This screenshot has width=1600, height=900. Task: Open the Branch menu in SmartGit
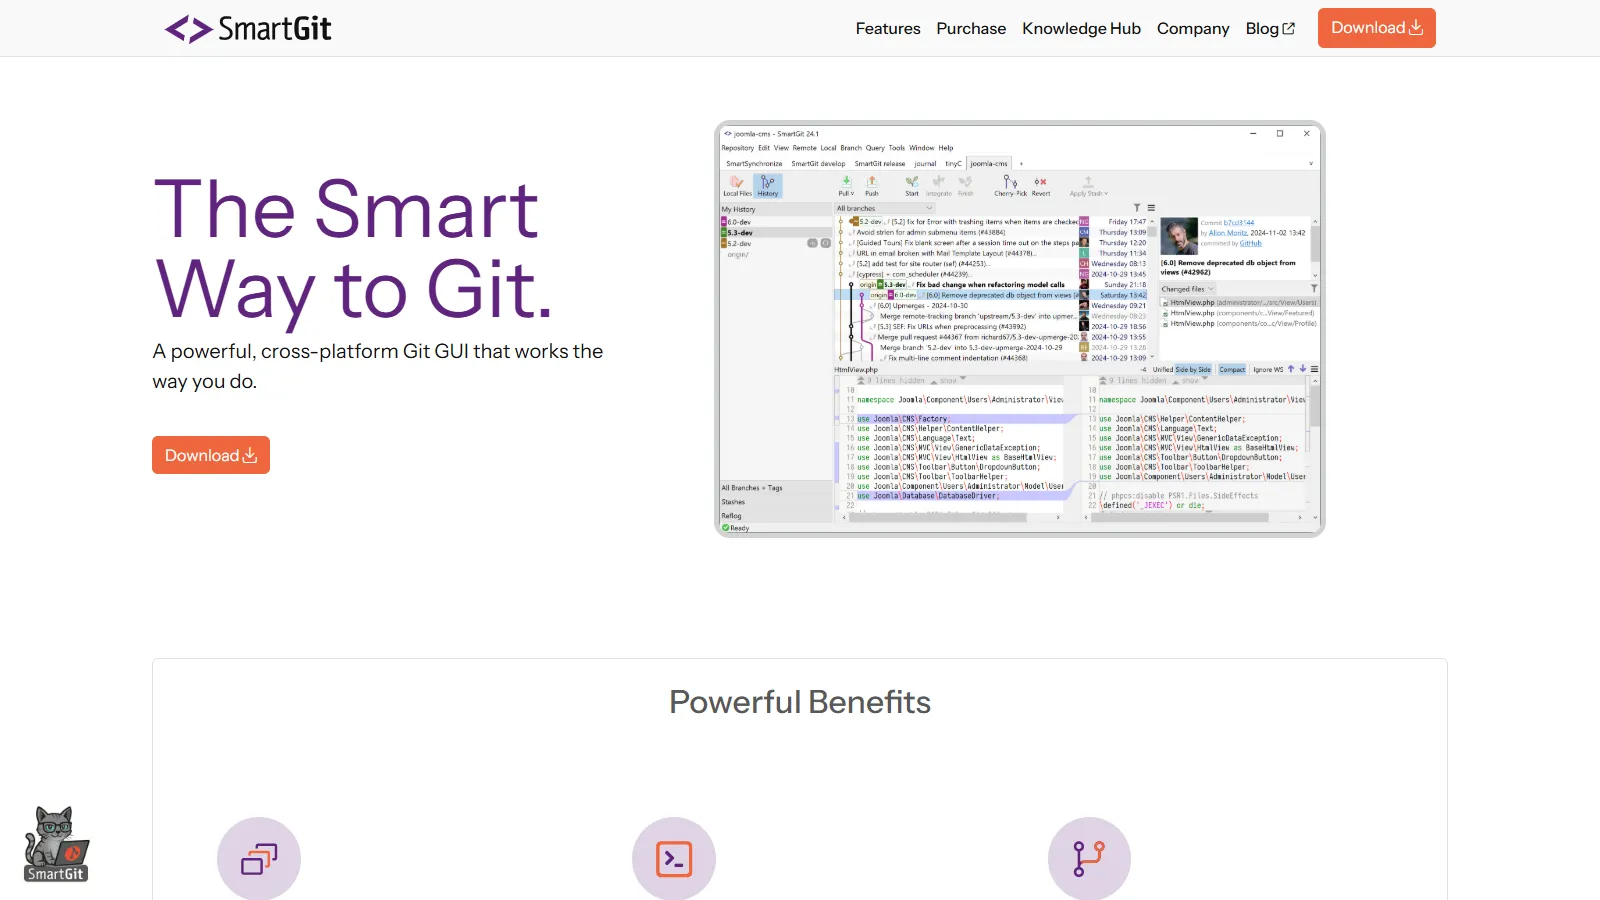(x=851, y=147)
